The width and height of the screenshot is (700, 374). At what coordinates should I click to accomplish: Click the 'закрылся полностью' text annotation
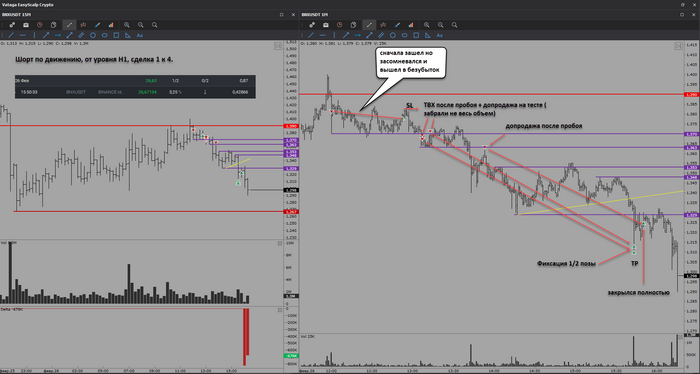point(638,293)
